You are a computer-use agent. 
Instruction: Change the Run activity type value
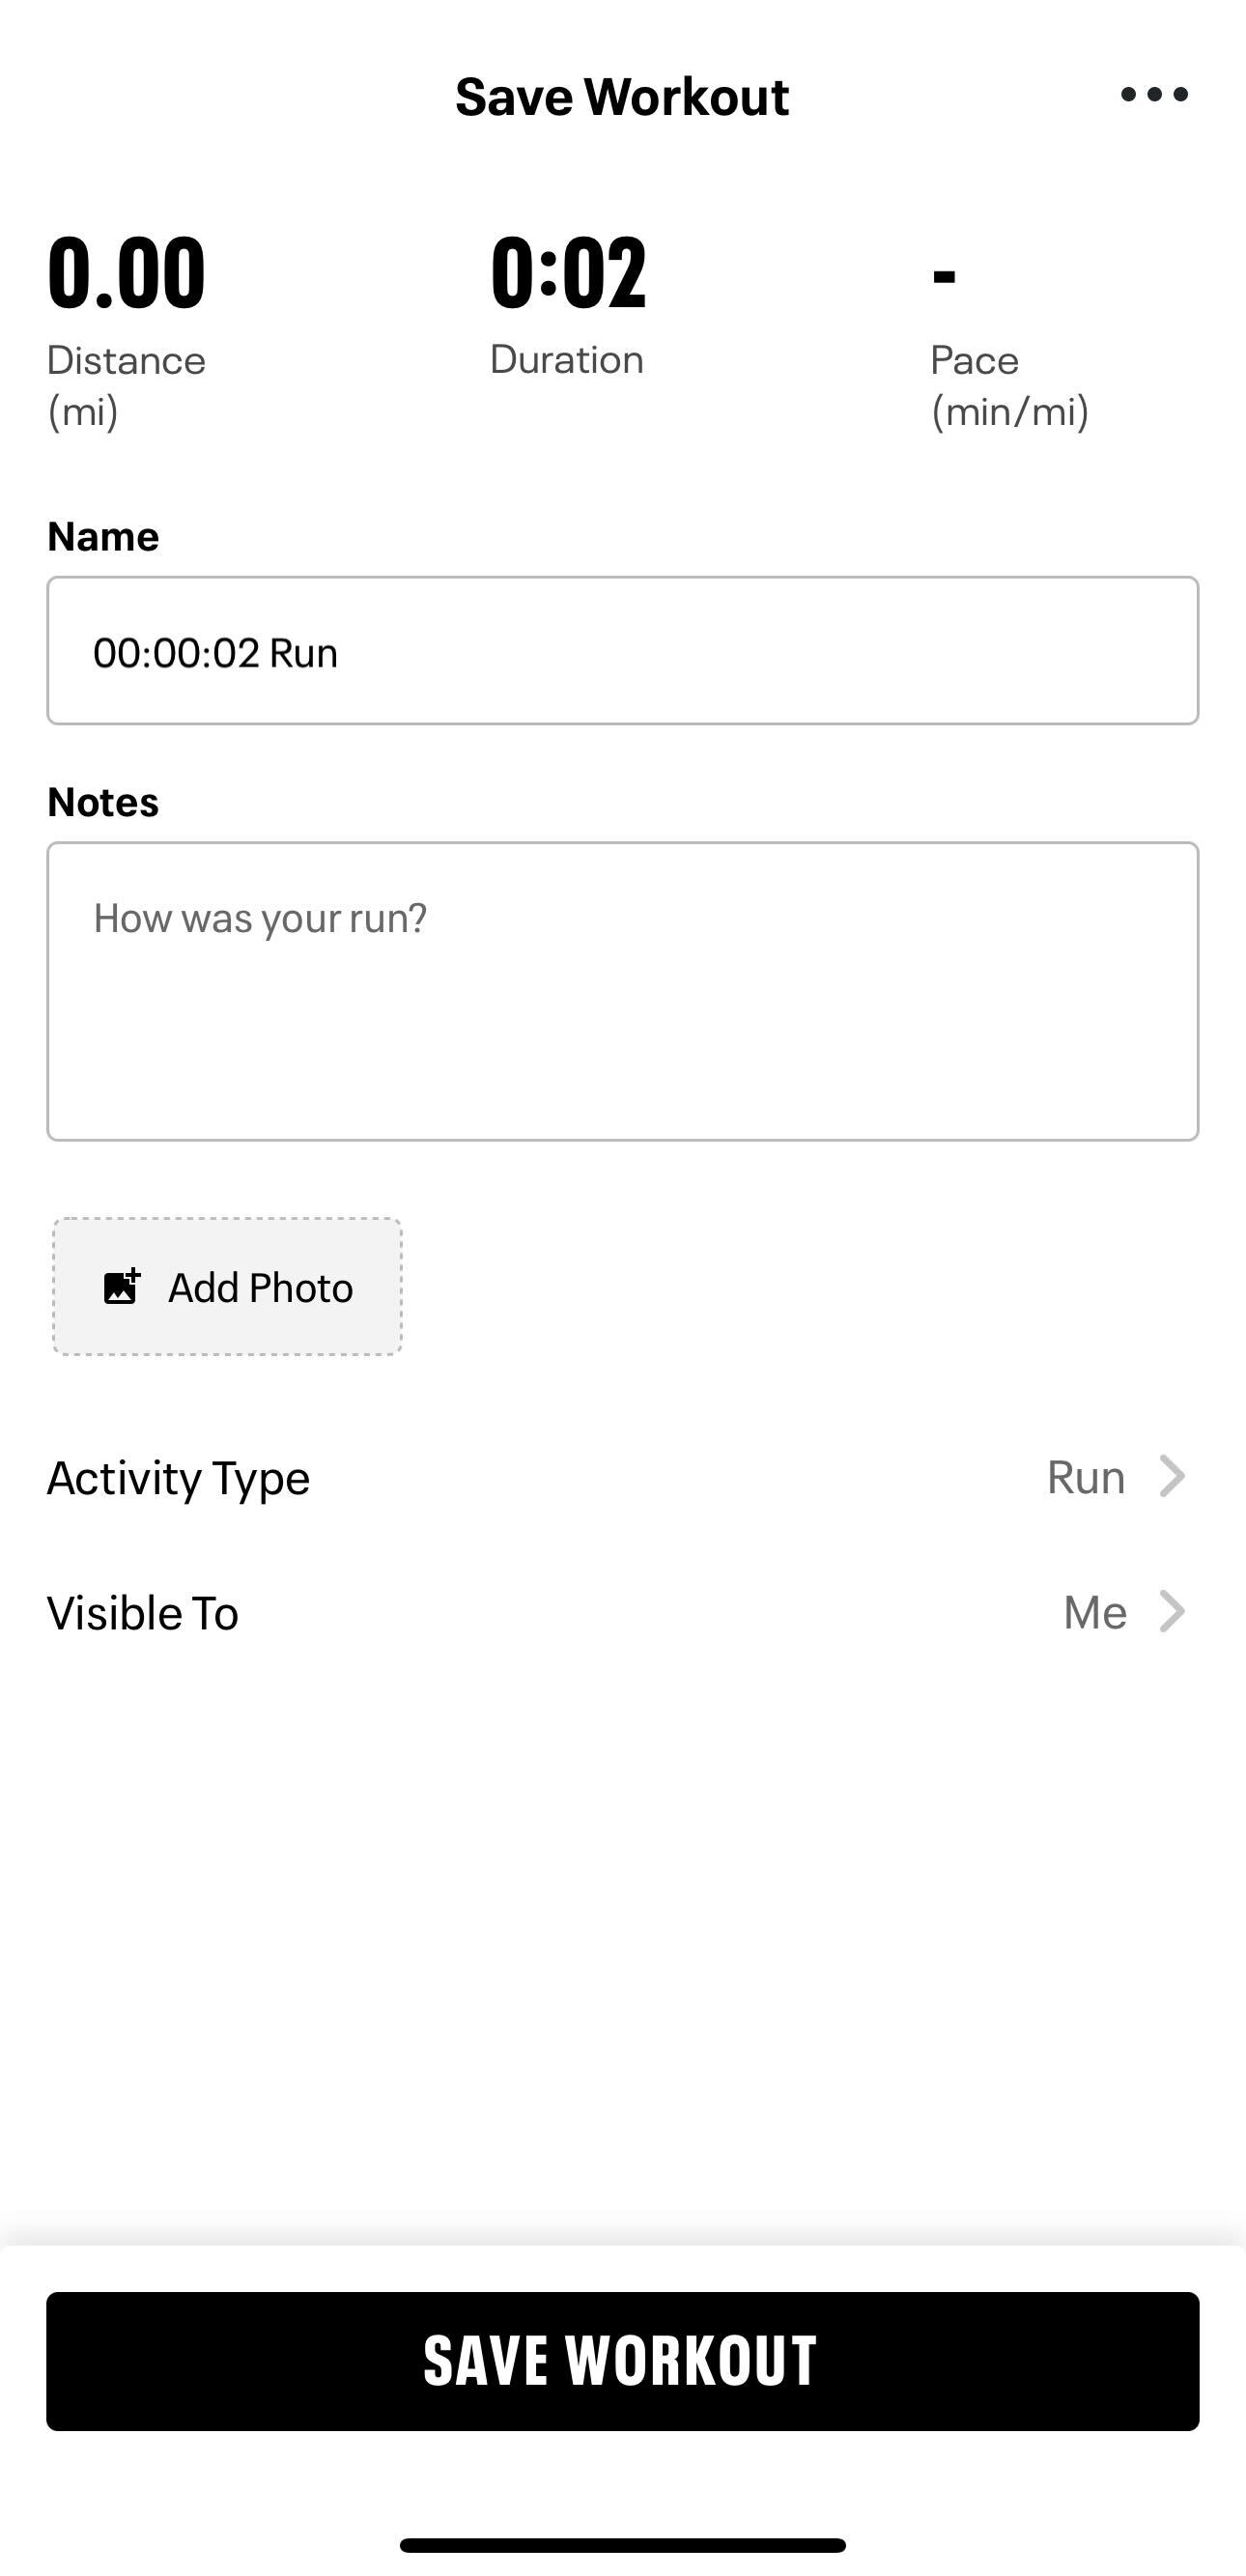[x=1085, y=1477]
